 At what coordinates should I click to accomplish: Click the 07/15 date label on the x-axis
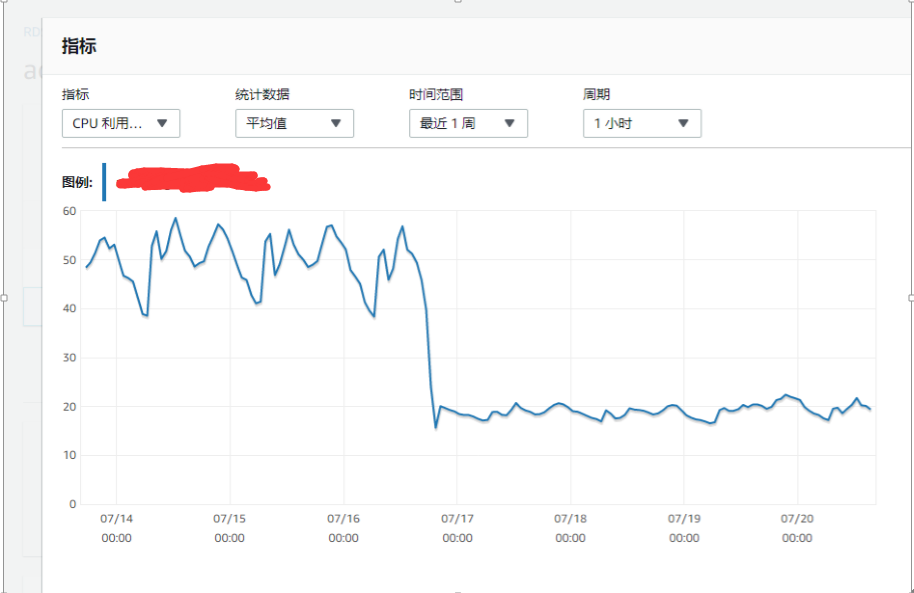[229, 519]
